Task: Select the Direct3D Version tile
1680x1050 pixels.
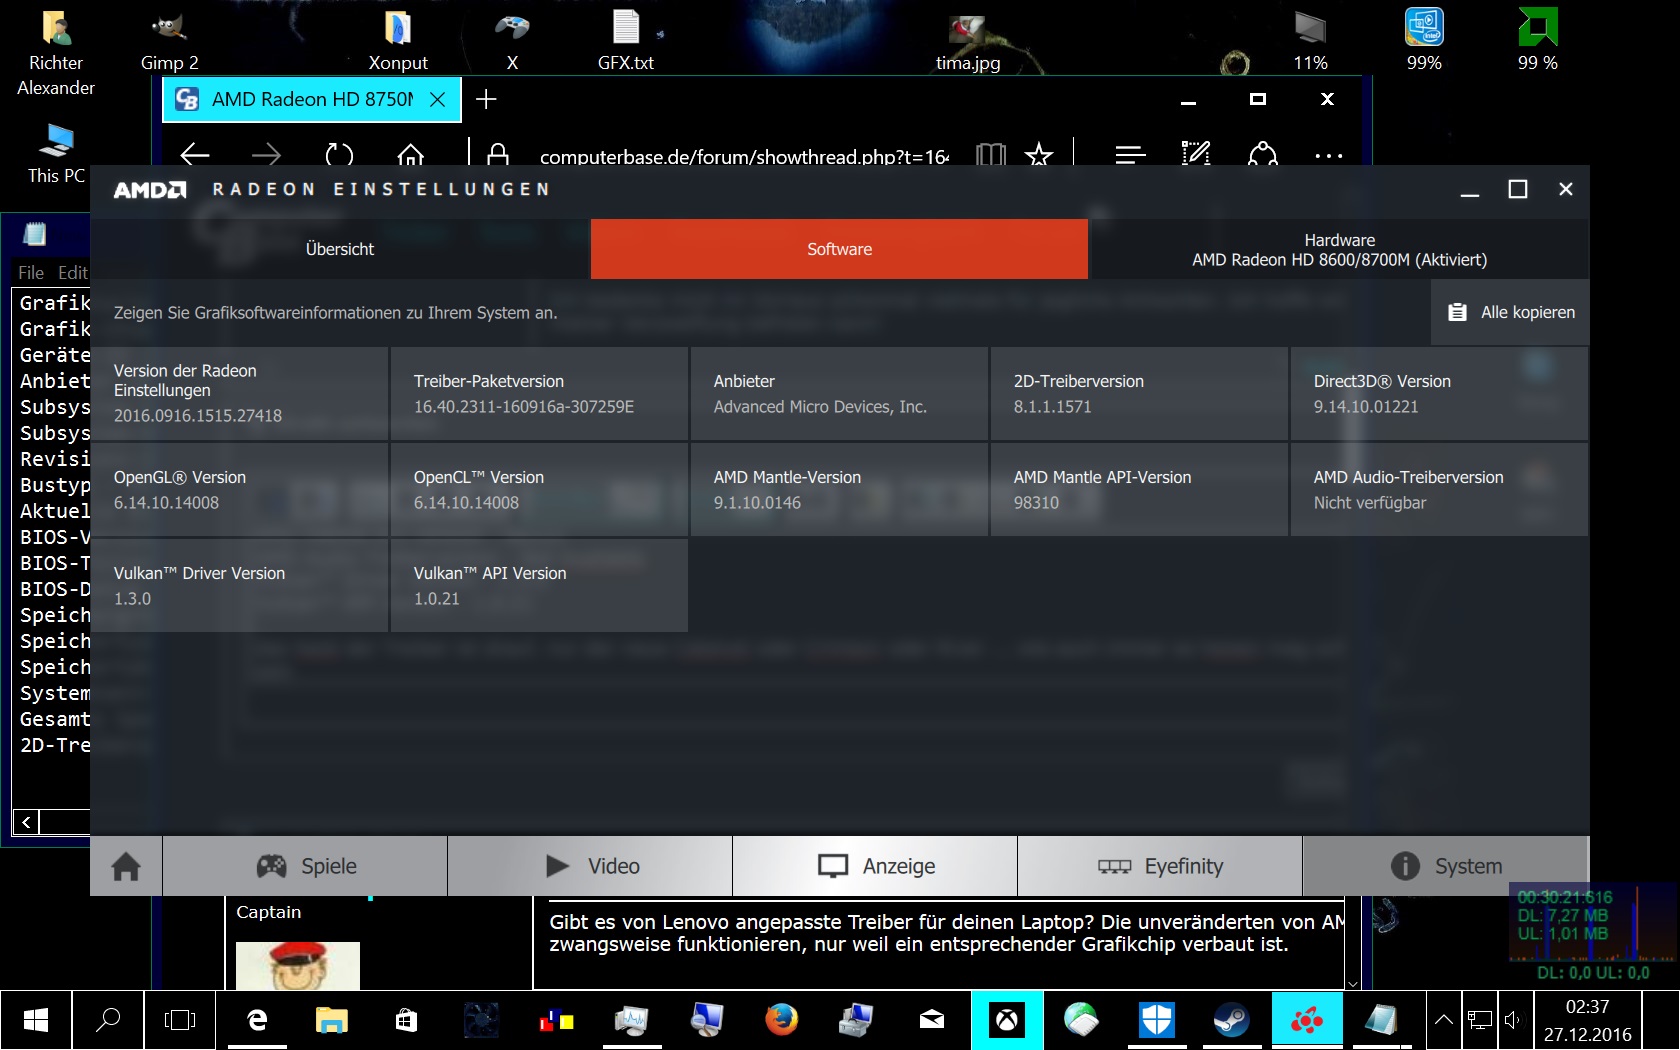Action: coord(1439,394)
